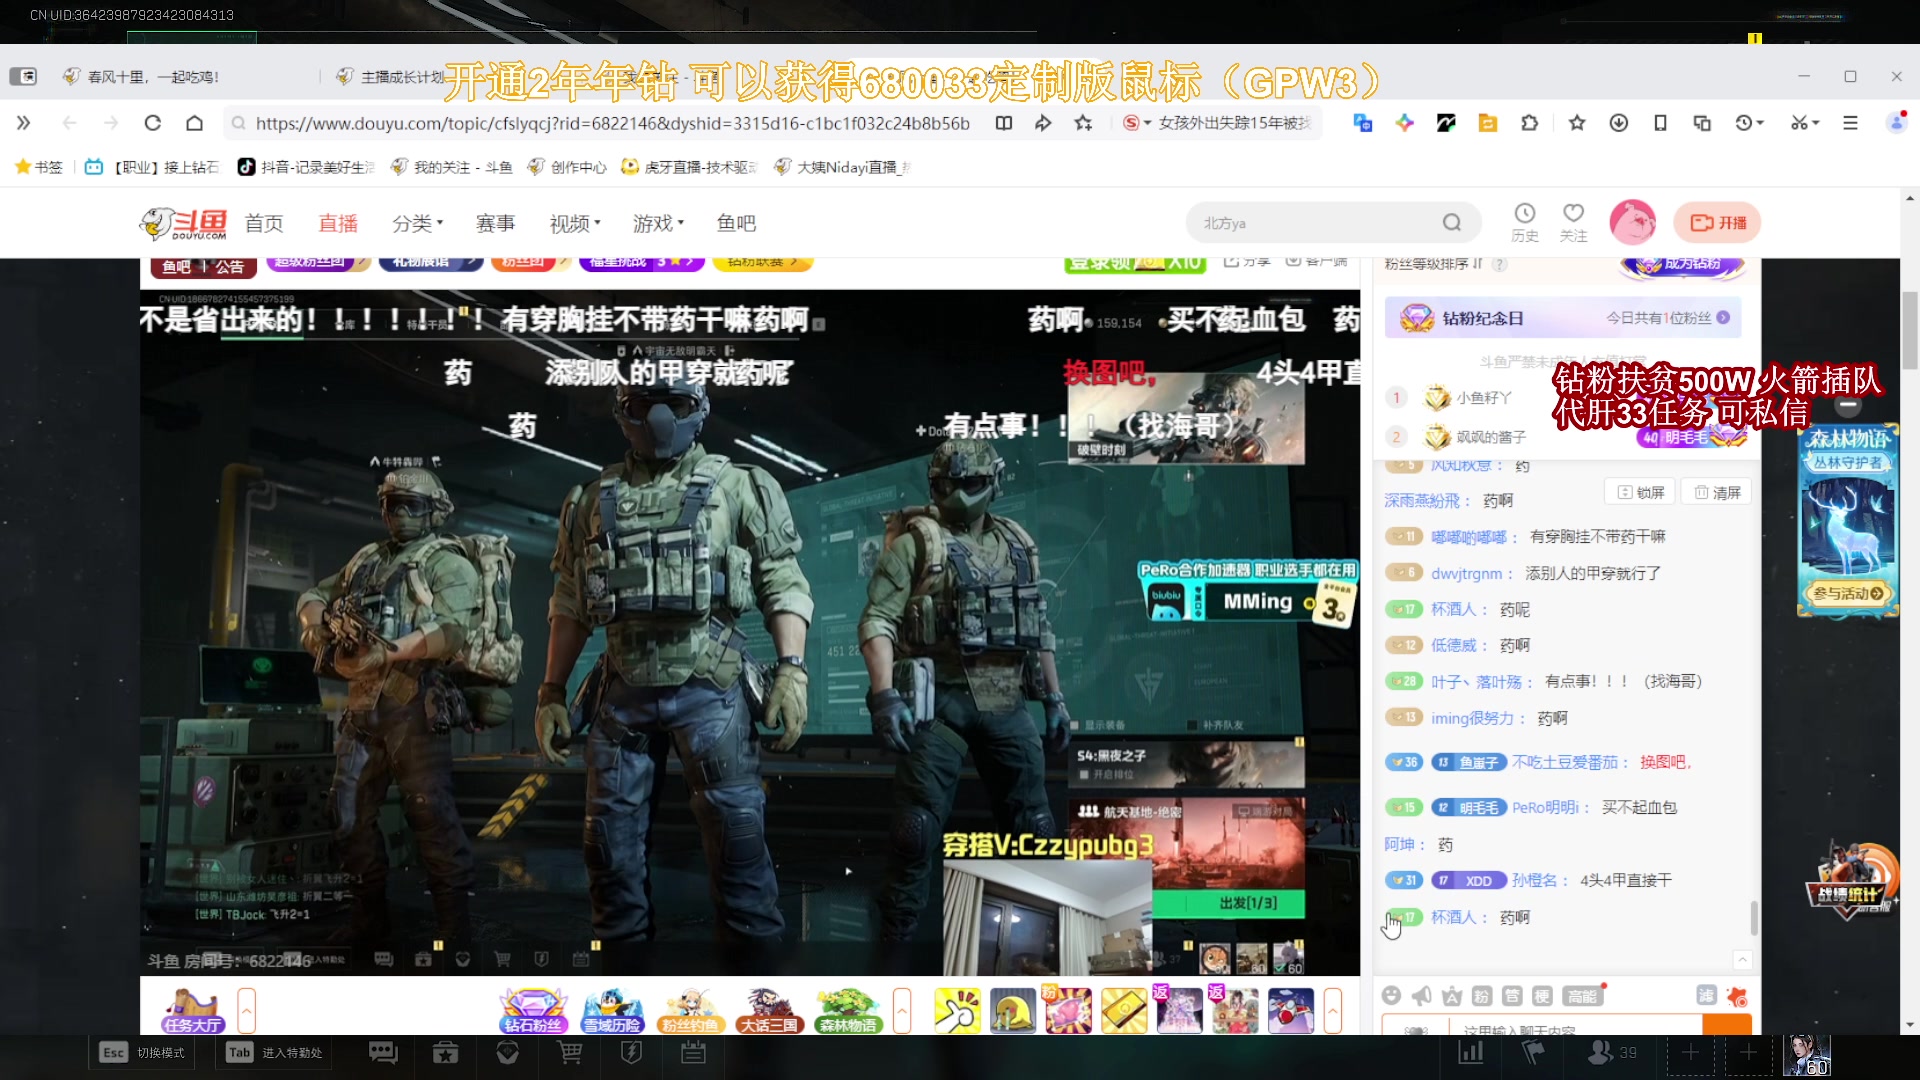Open bookmark 虎牙直播-技术驱动
1920x1080 pixels.
[x=690, y=167]
